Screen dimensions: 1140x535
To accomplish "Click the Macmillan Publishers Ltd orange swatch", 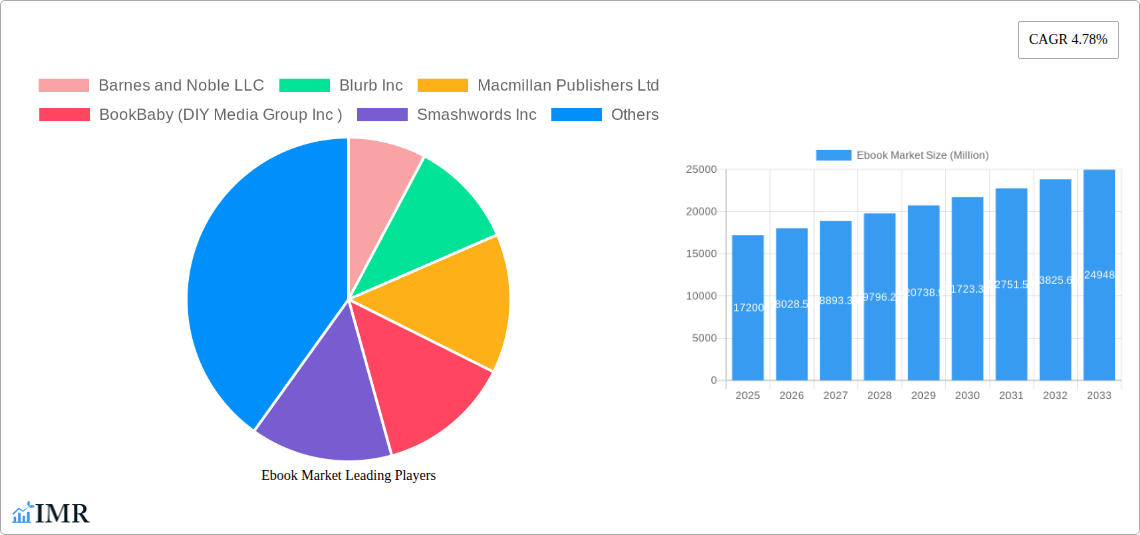I will point(443,85).
